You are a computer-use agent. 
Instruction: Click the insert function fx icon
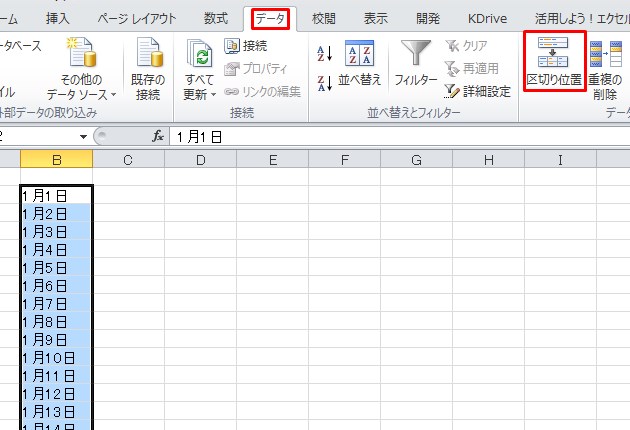click(x=158, y=136)
